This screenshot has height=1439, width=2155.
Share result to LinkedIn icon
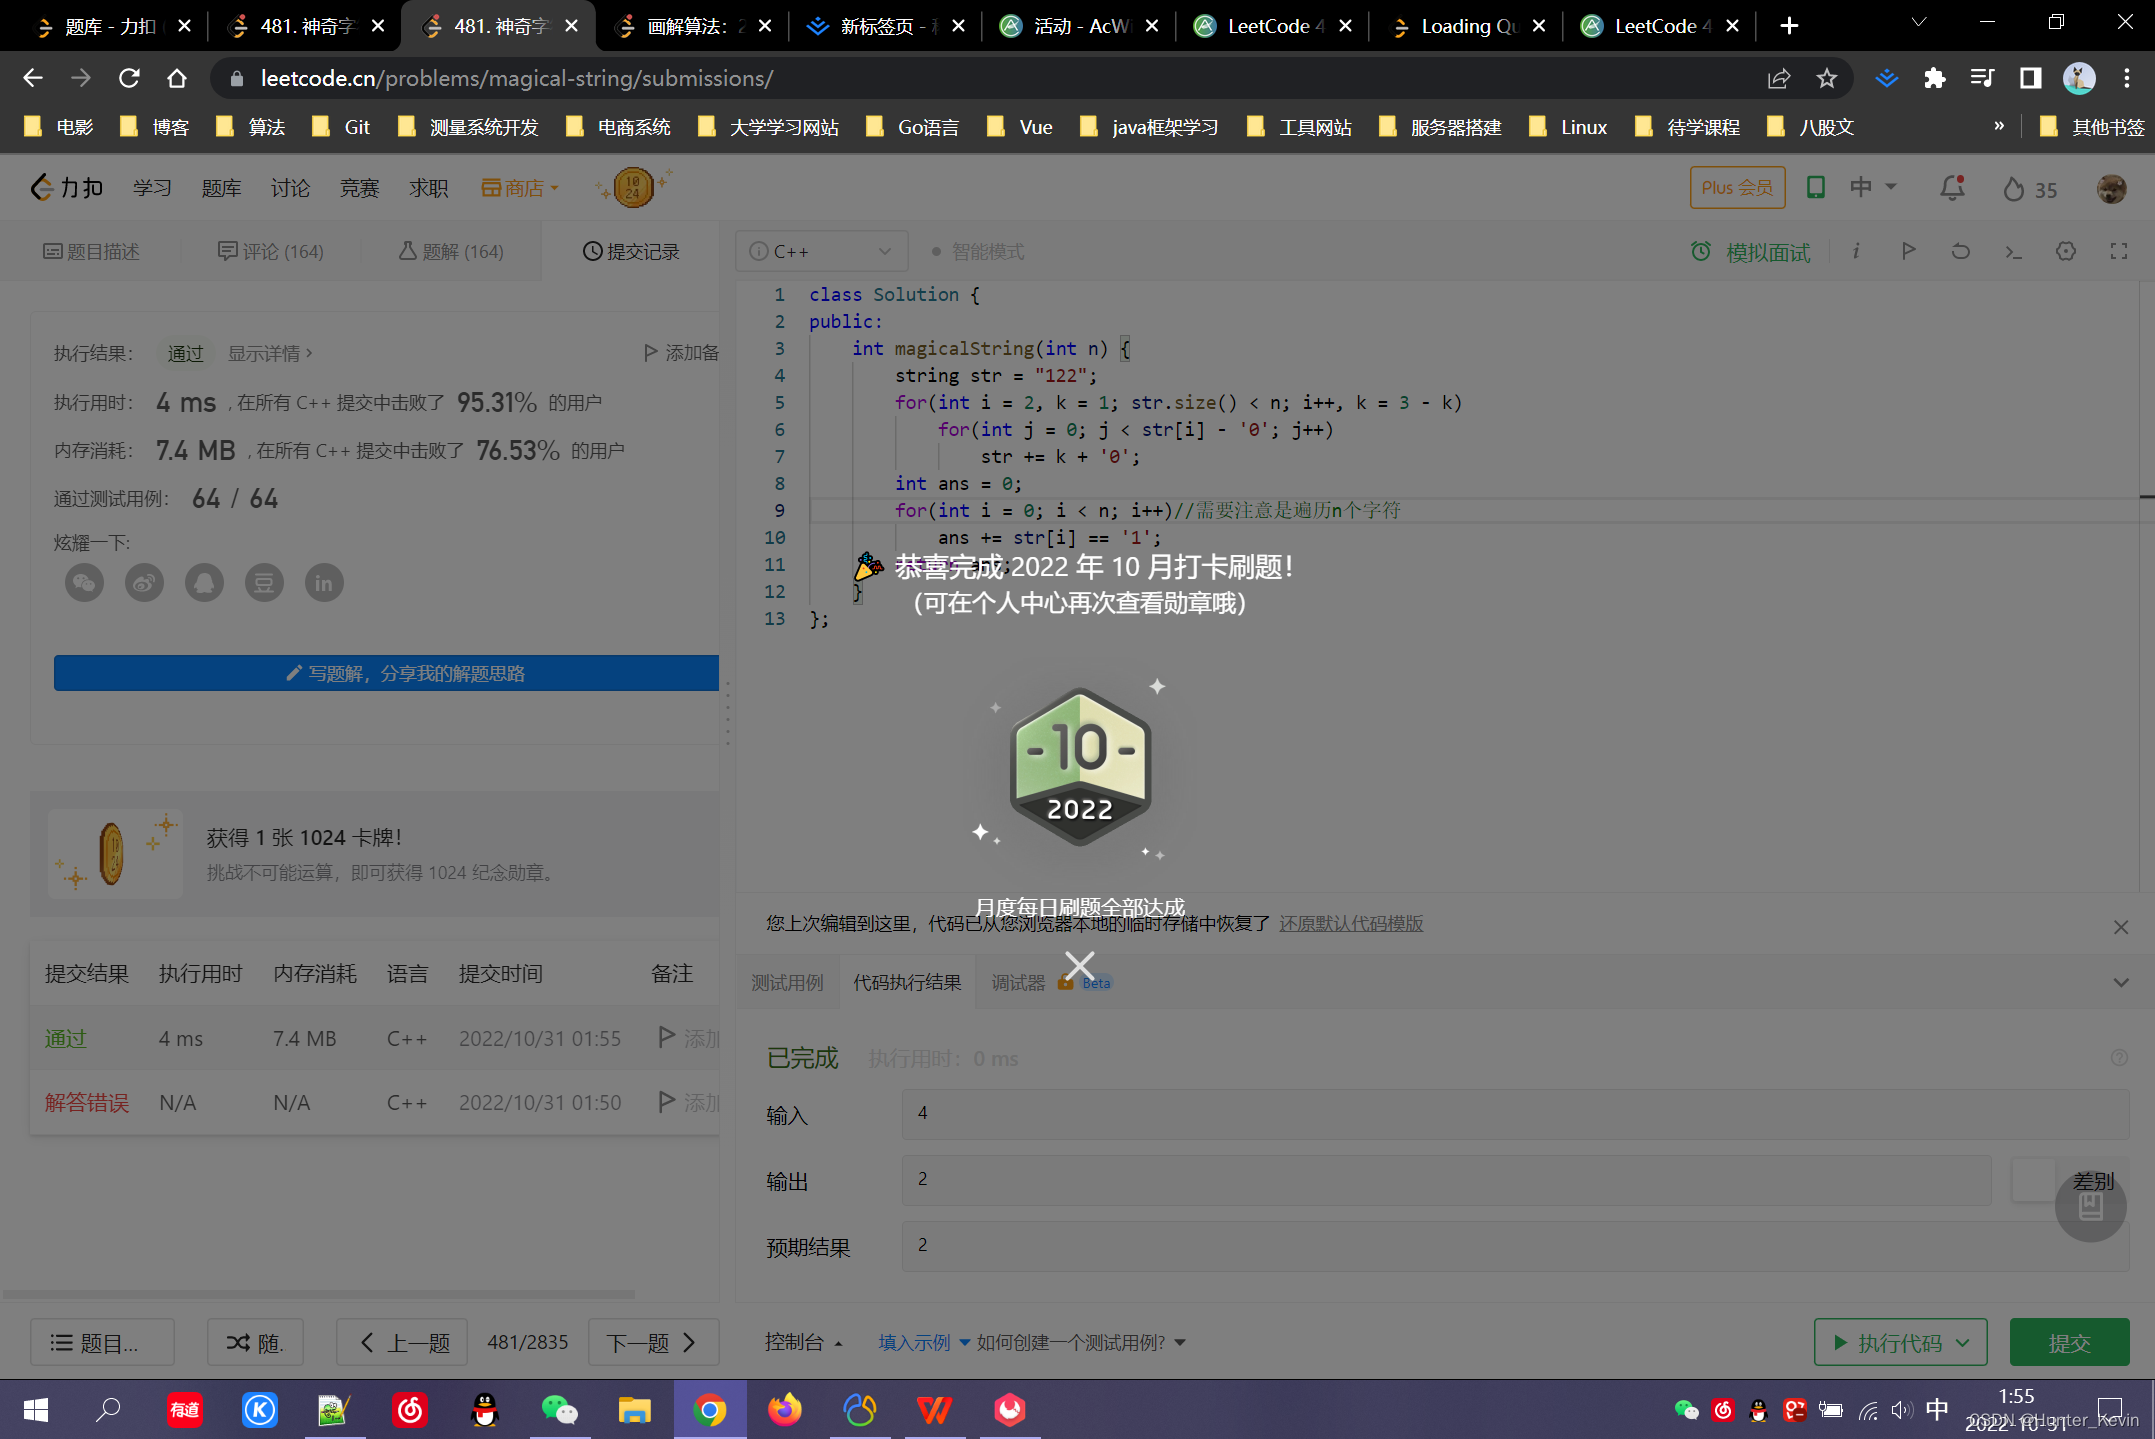point(324,583)
